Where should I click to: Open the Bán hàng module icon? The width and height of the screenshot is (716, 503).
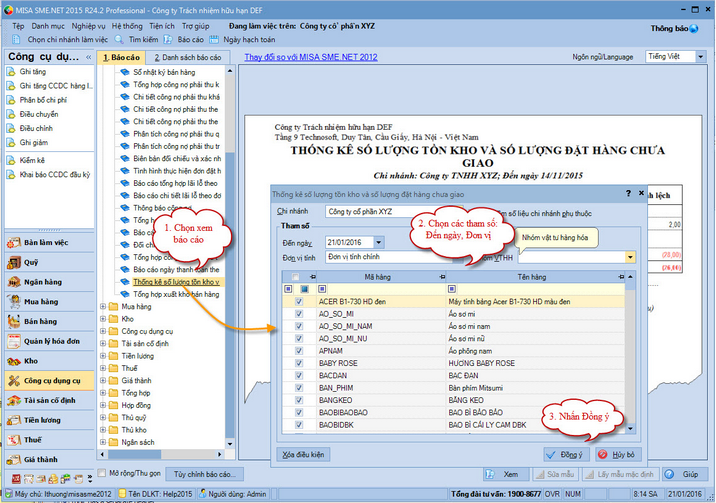click(14, 321)
